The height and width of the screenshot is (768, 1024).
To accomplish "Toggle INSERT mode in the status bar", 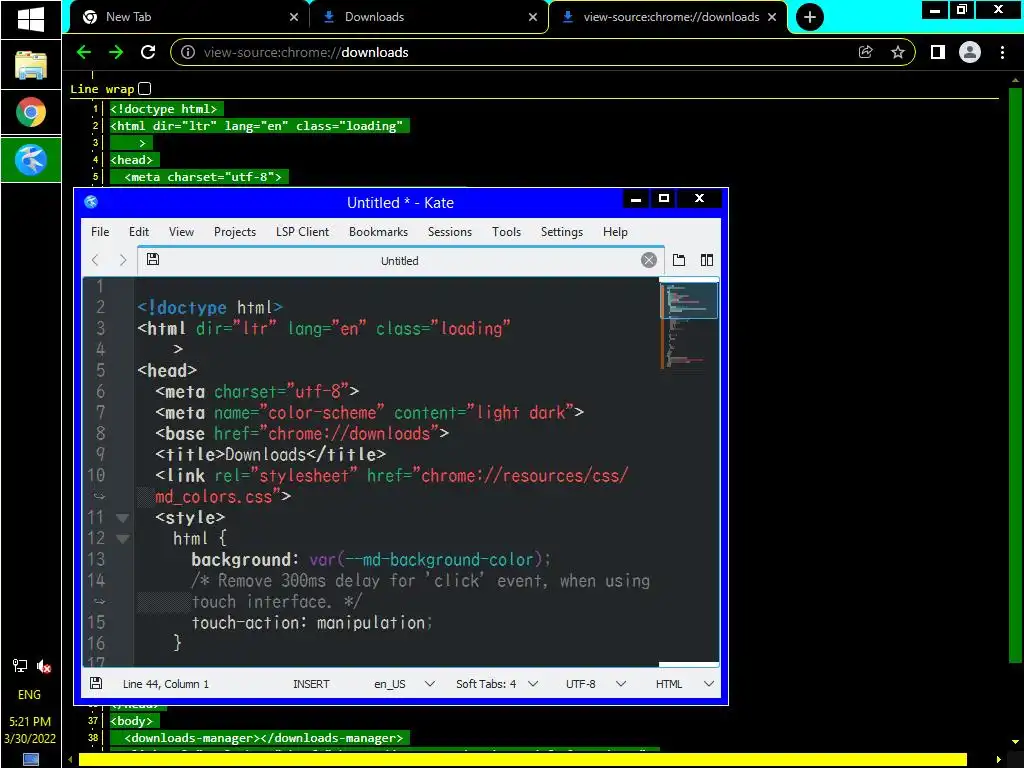I will (311, 684).
